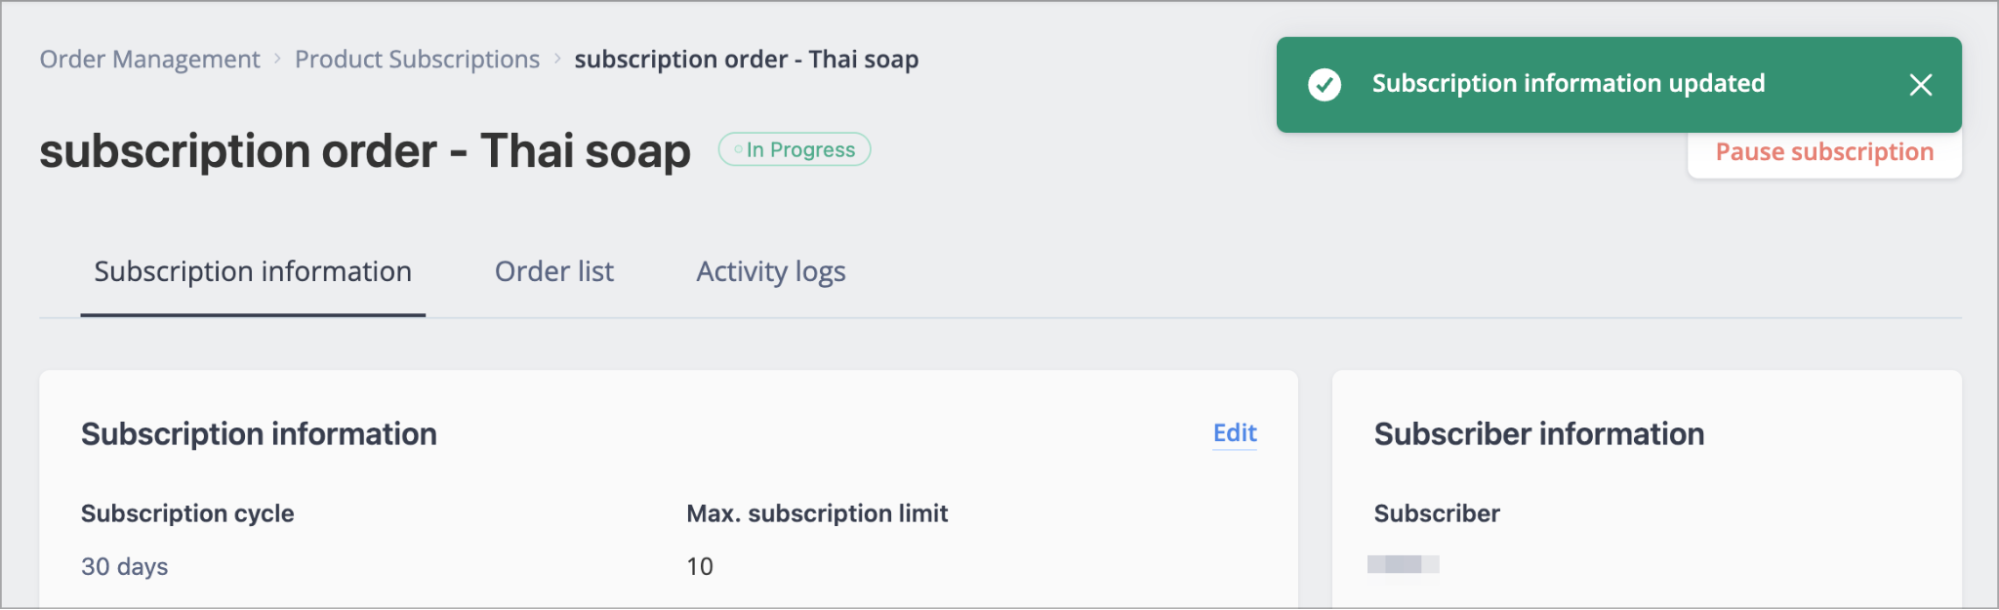The height and width of the screenshot is (610, 1999).
Task: Dismiss the notification with the X icon
Action: pos(1920,85)
